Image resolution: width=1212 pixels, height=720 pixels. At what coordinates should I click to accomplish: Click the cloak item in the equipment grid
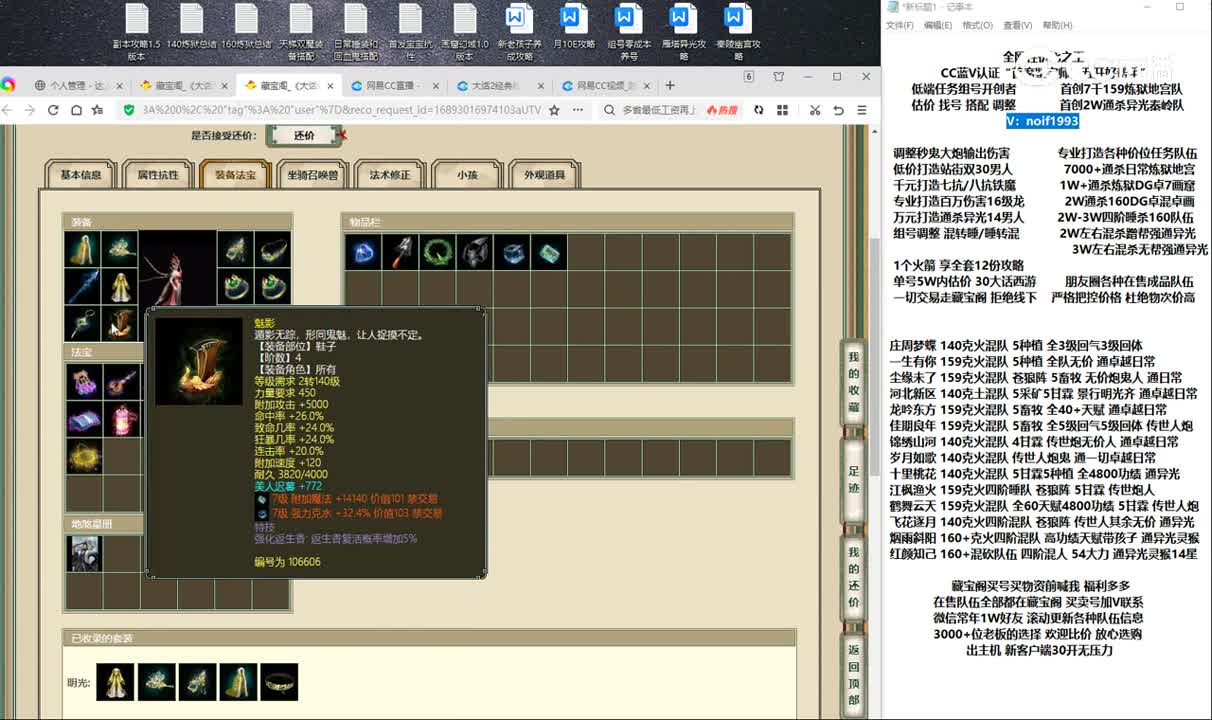pos(82,250)
